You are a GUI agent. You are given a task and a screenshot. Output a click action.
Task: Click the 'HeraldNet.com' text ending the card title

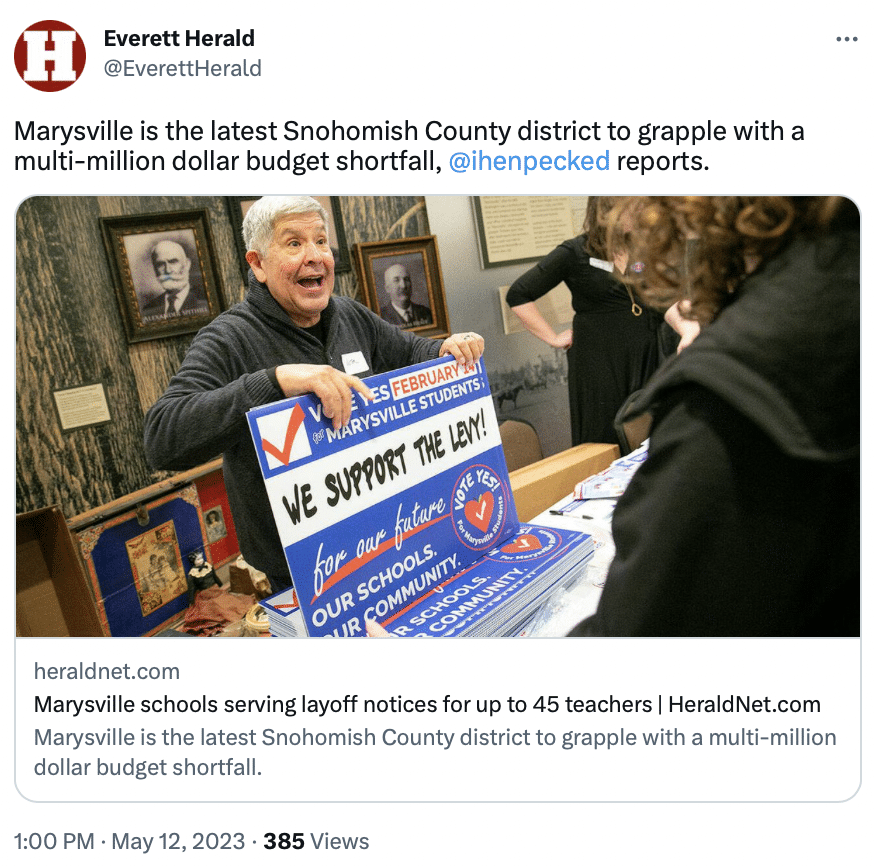pos(744,704)
